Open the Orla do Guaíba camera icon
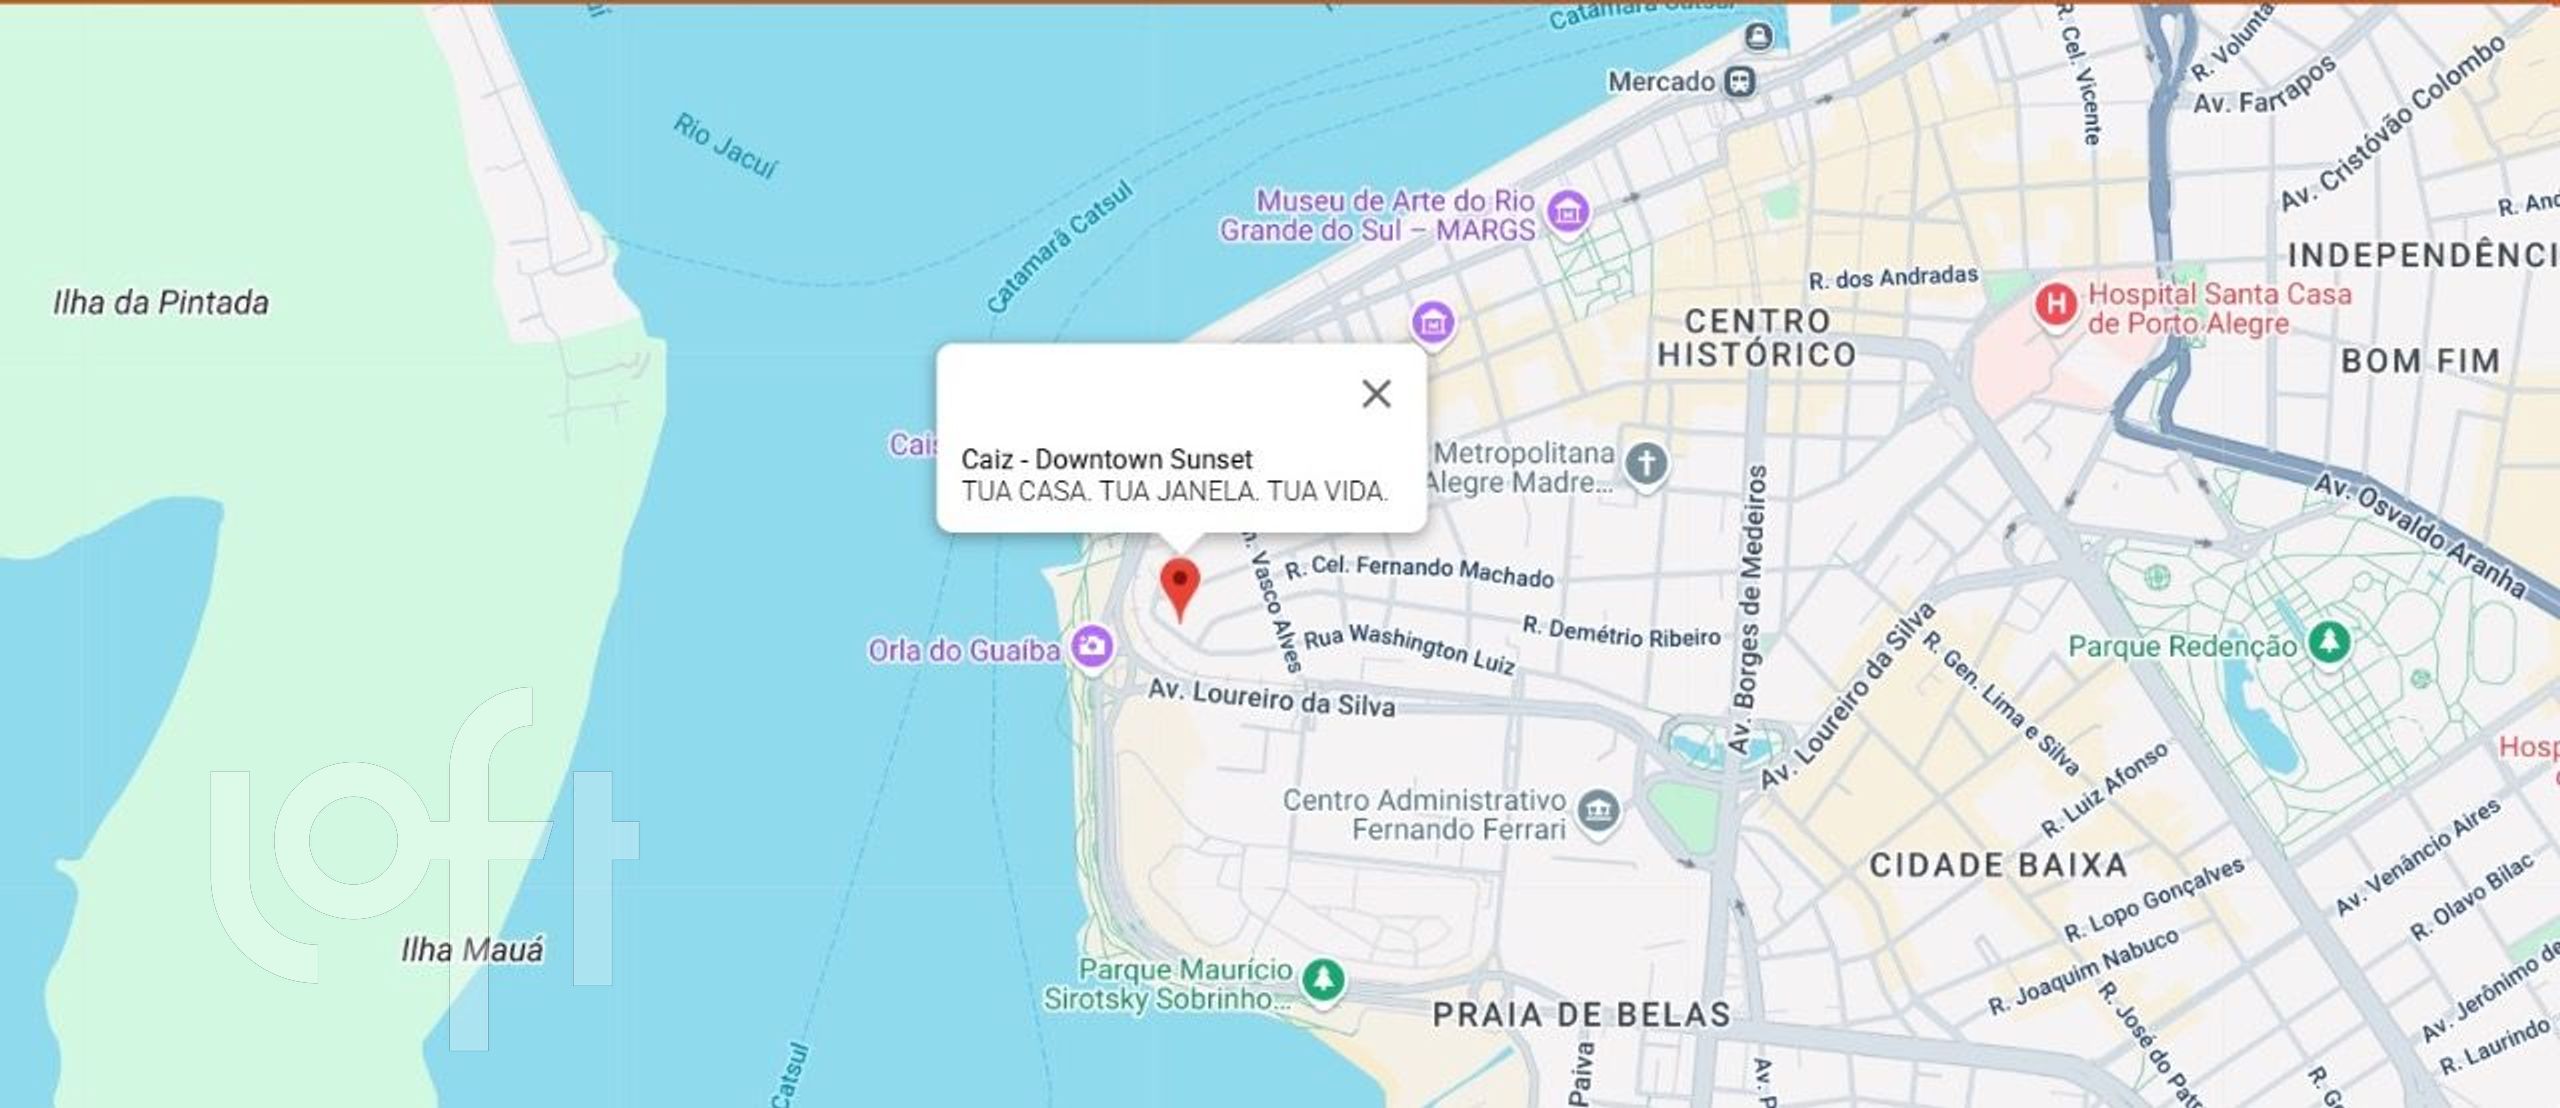 [x=1092, y=647]
